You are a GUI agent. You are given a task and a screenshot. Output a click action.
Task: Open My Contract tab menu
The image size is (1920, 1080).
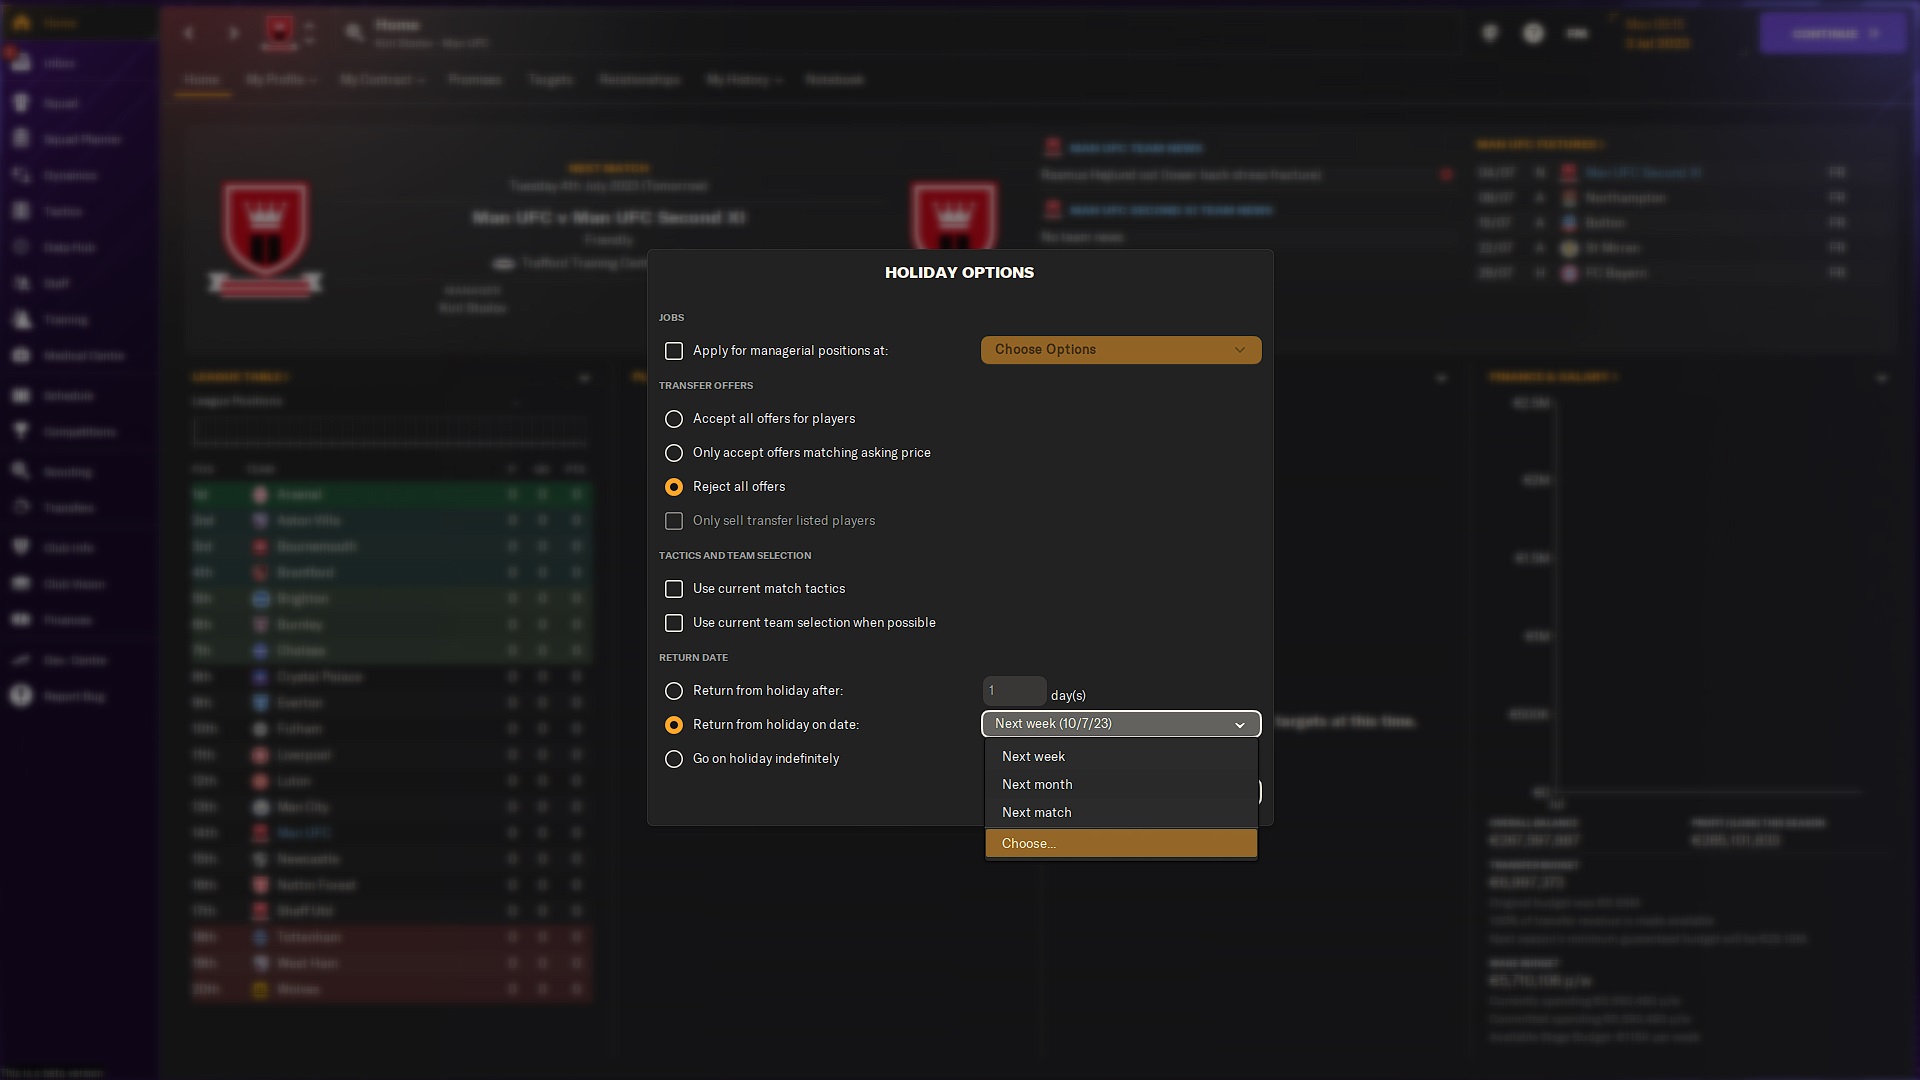coord(380,80)
